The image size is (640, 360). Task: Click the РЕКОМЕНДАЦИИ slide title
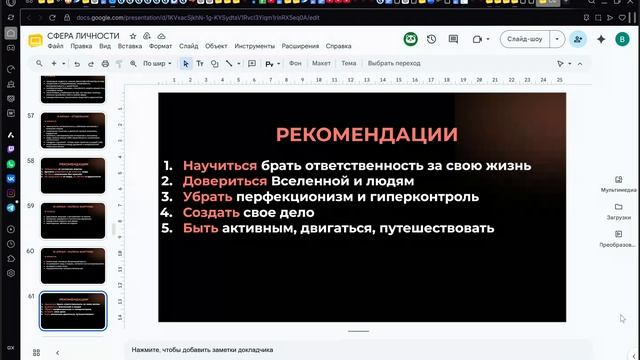(x=367, y=135)
